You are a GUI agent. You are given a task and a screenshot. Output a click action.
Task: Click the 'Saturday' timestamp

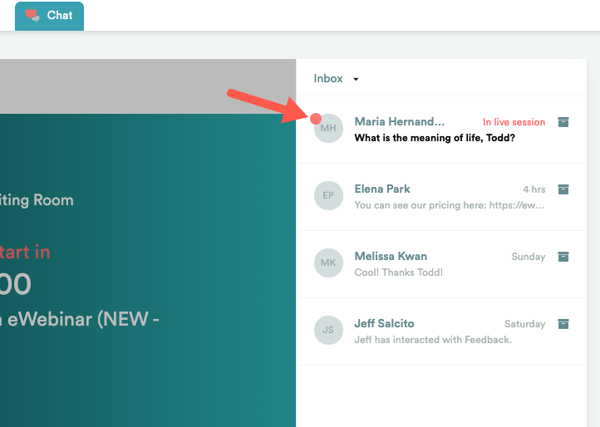[525, 324]
